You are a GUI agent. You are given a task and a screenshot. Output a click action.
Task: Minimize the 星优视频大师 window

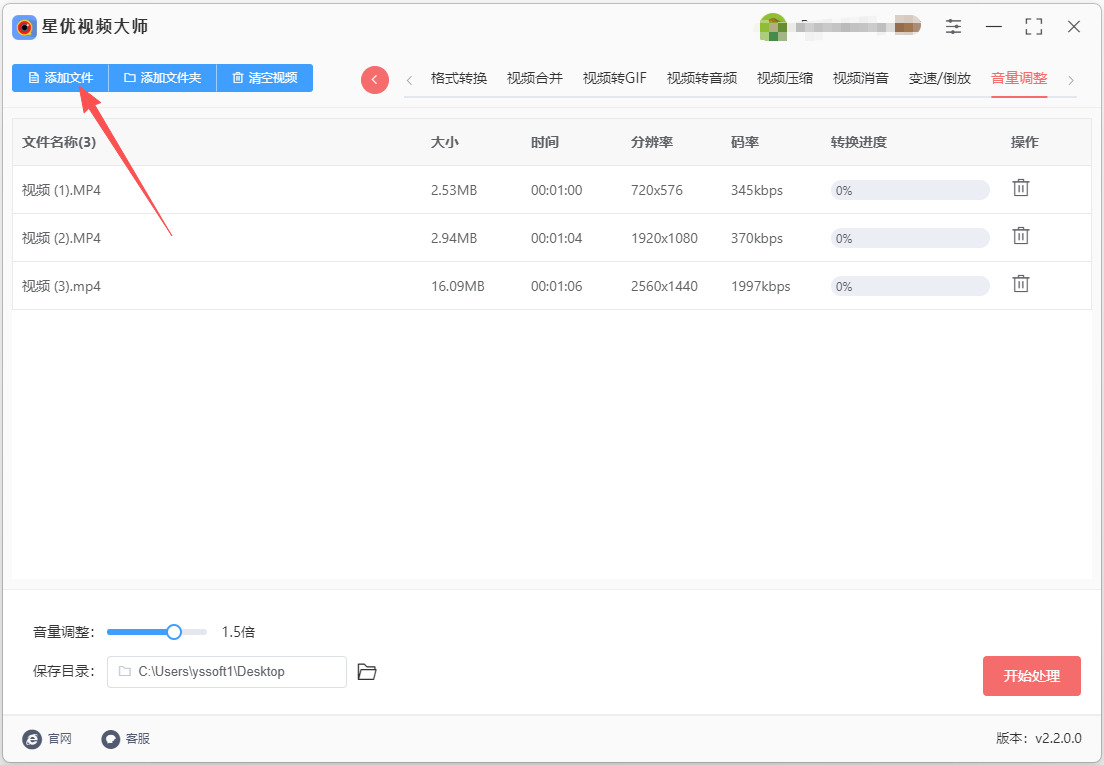click(993, 27)
